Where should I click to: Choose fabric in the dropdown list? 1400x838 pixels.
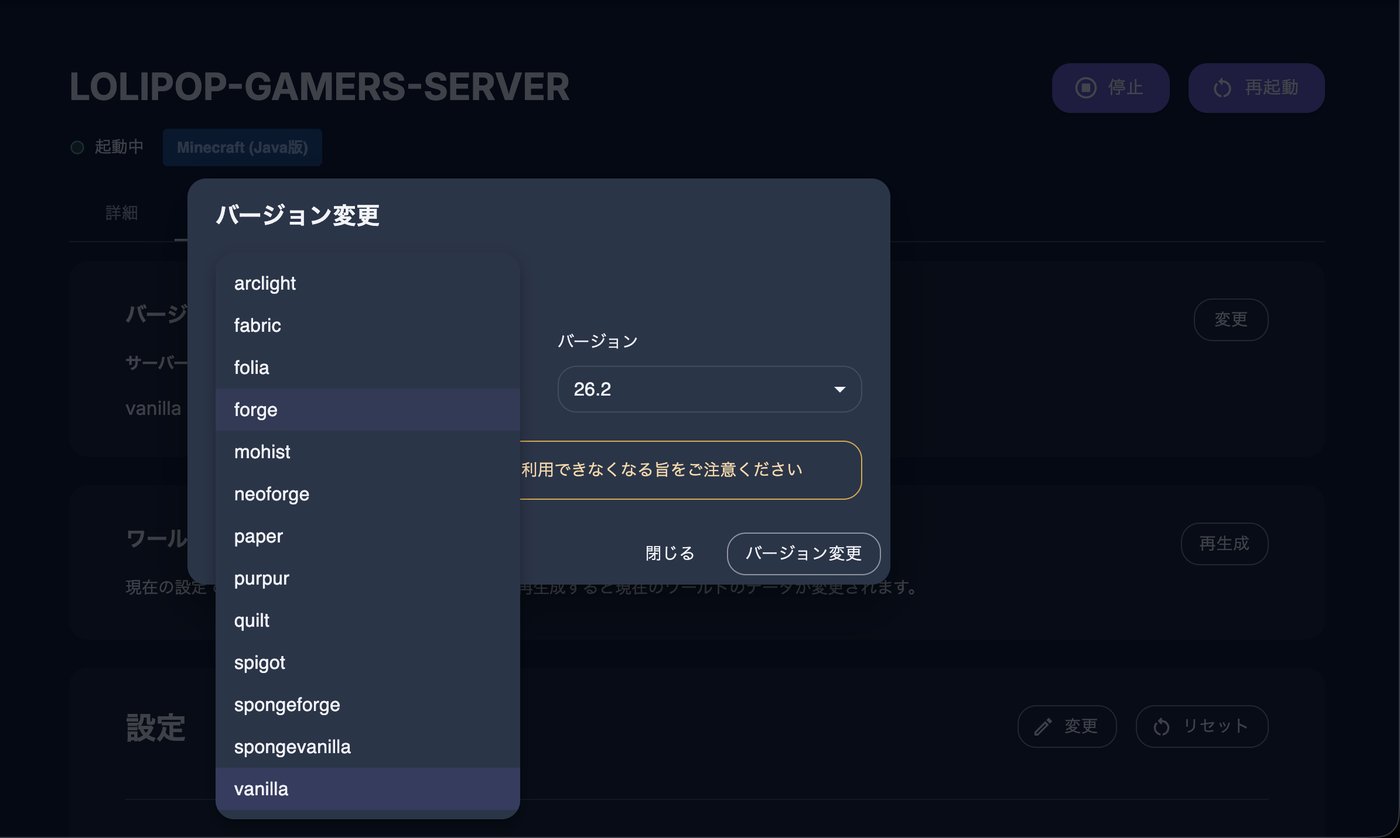367,325
